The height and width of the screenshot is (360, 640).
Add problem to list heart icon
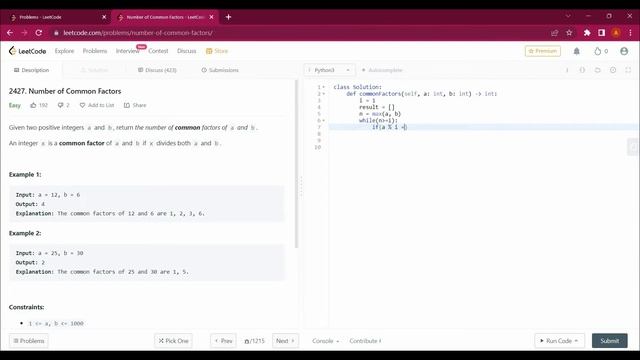coord(82,105)
